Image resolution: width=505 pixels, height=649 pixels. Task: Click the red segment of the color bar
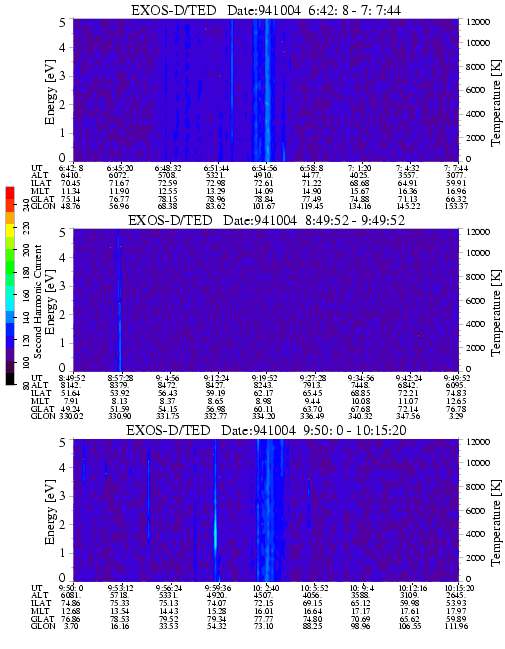tap(10, 193)
